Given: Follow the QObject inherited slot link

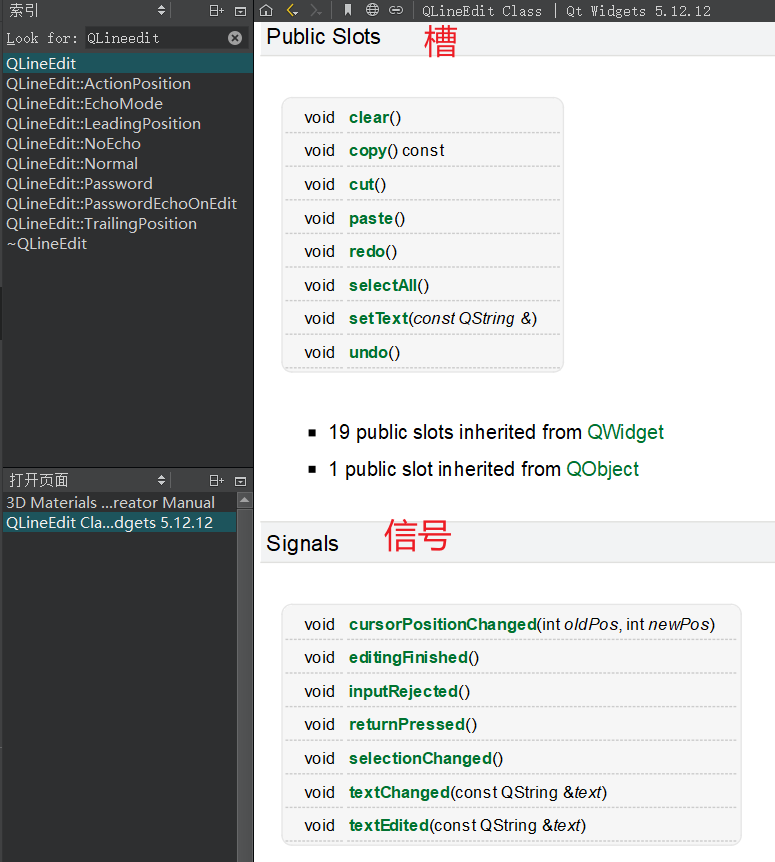Looking at the screenshot, I should [602, 469].
